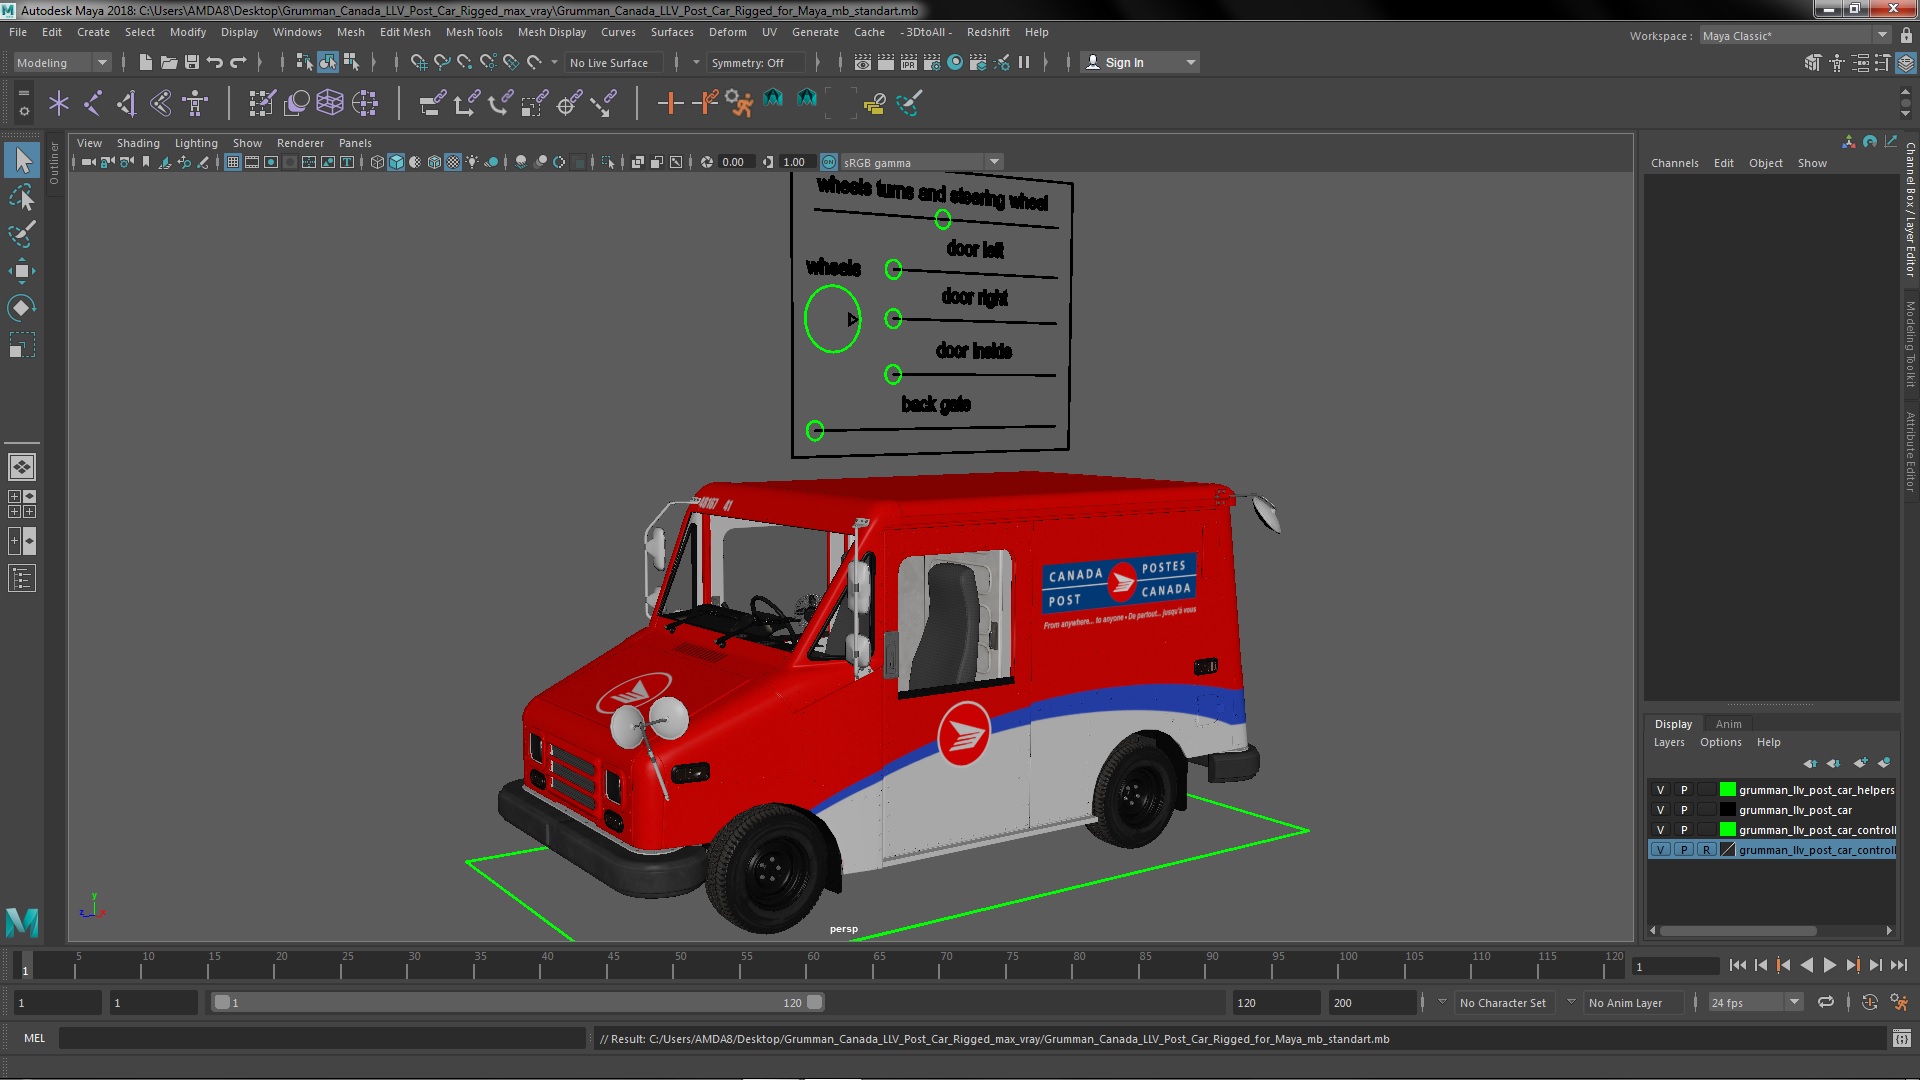The height and width of the screenshot is (1080, 1920).
Task: Open the 24 fps frame rate dropdown
Action: tap(1755, 1003)
